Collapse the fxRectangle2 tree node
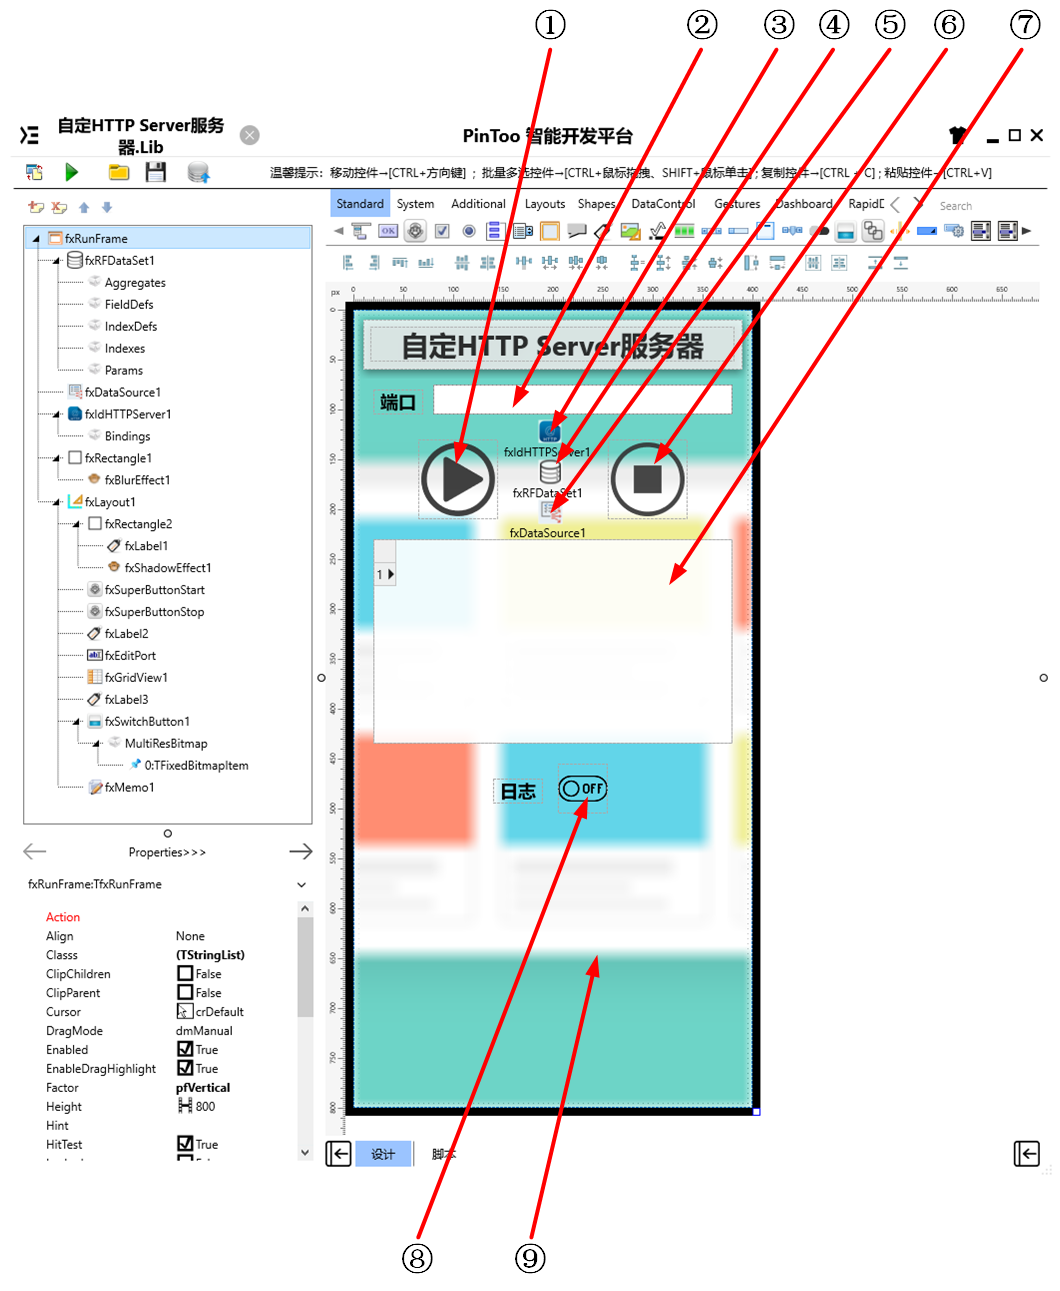Viewport: 1060px width, 1291px height. 76,525
